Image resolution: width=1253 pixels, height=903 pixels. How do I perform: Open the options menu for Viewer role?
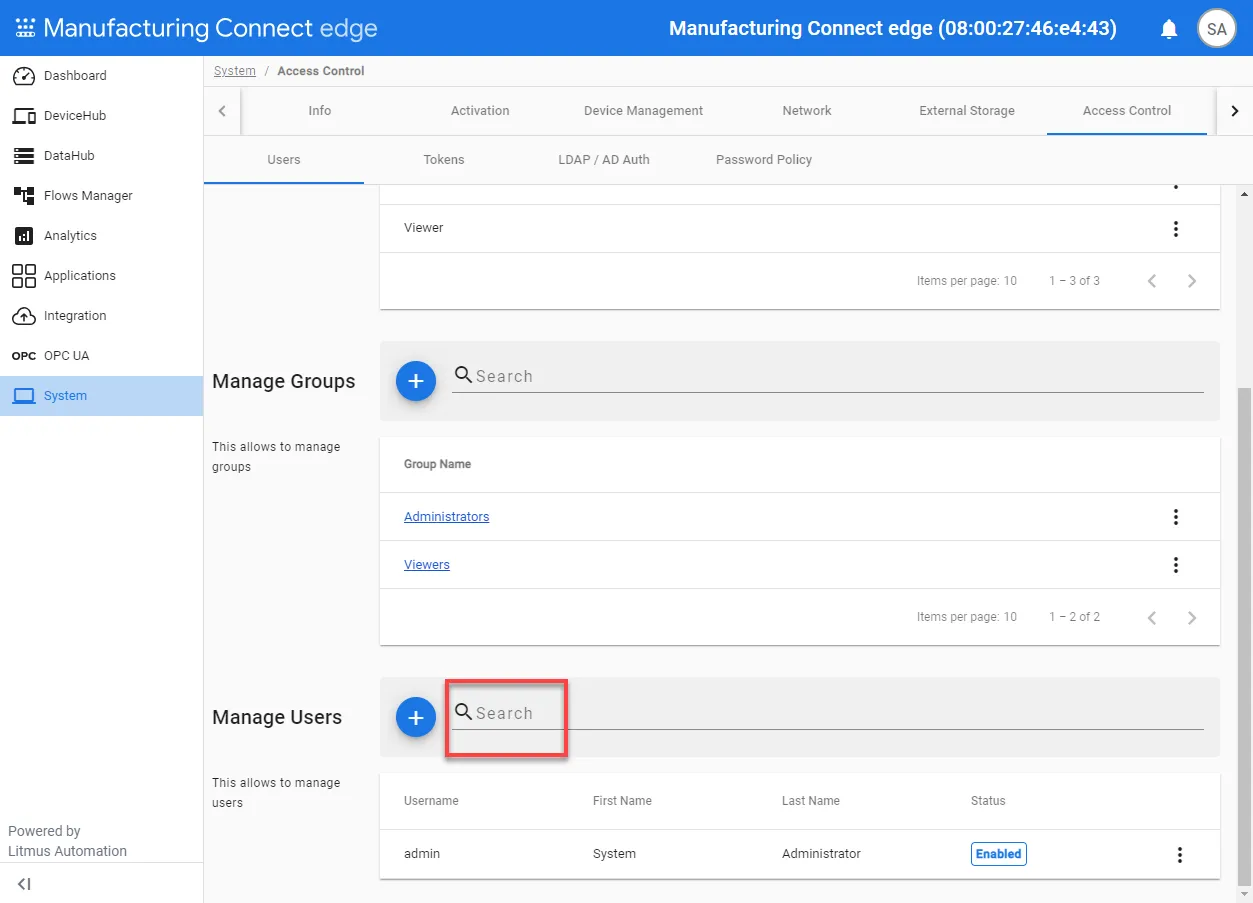click(1176, 229)
